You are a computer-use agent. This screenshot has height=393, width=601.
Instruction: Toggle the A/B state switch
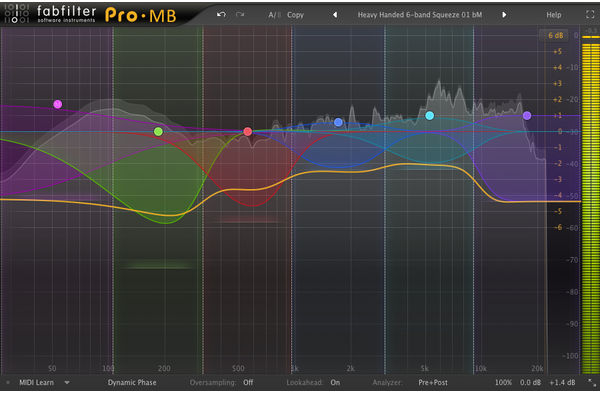tap(275, 15)
